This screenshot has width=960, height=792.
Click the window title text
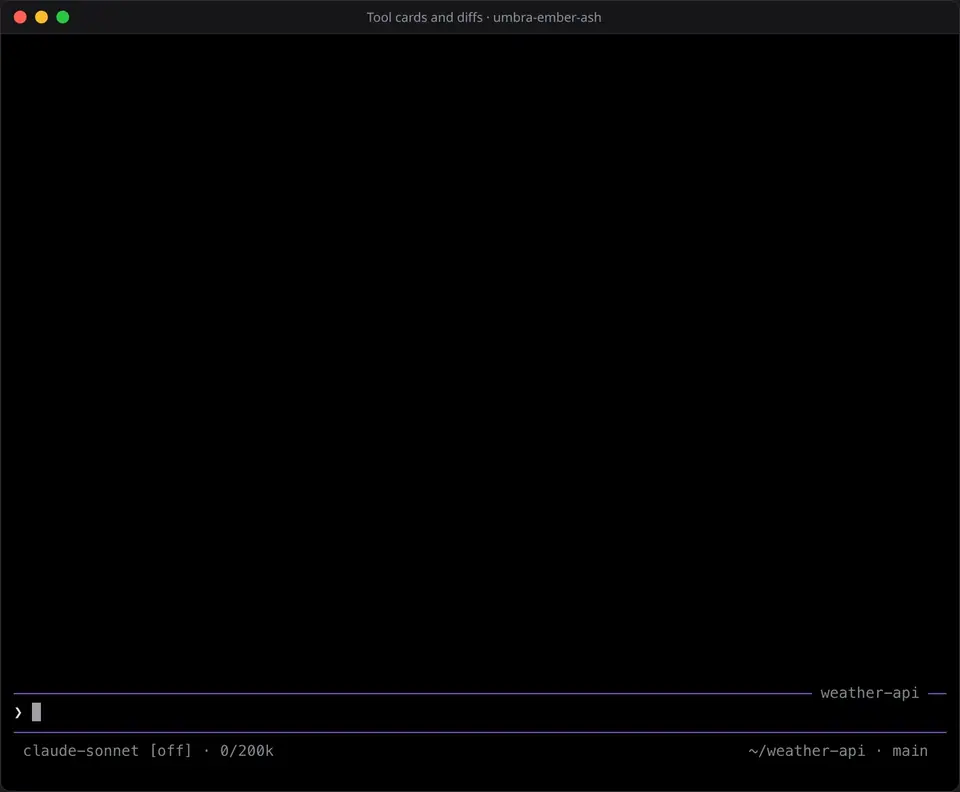(x=484, y=17)
